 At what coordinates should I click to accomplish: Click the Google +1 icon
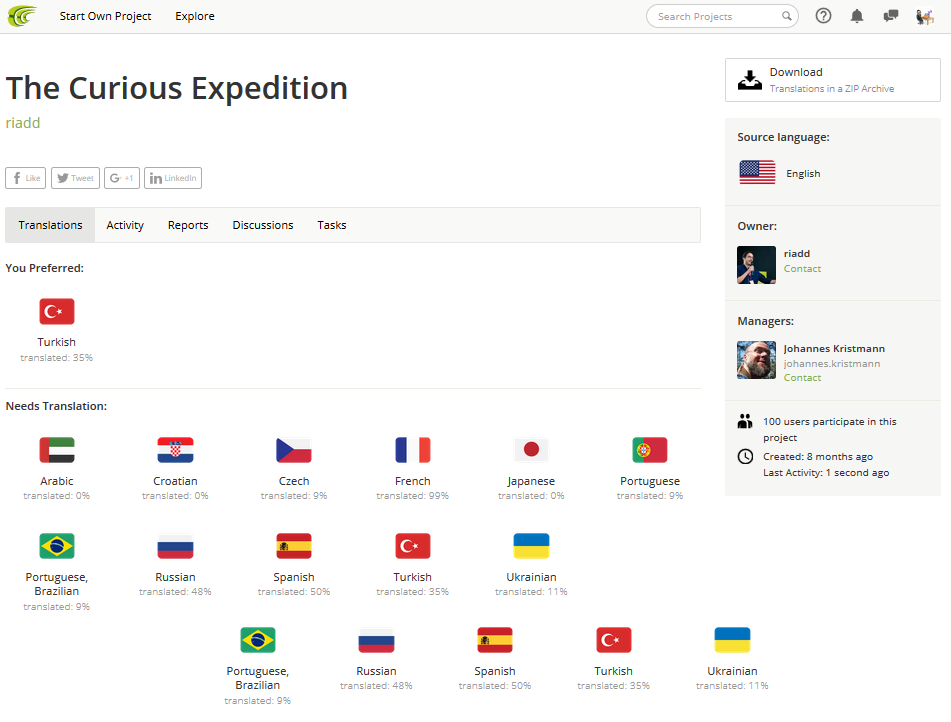[x=122, y=178]
